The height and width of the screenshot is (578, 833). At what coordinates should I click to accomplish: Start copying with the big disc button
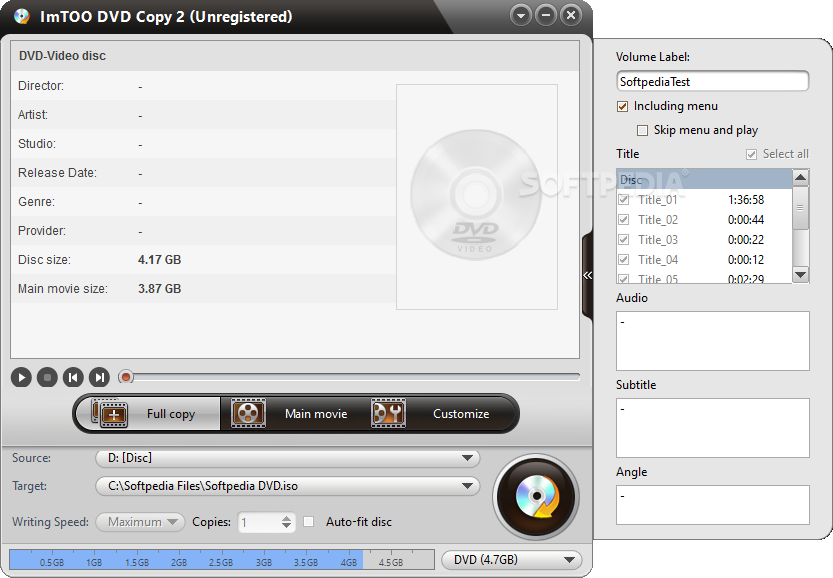click(x=536, y=497)
